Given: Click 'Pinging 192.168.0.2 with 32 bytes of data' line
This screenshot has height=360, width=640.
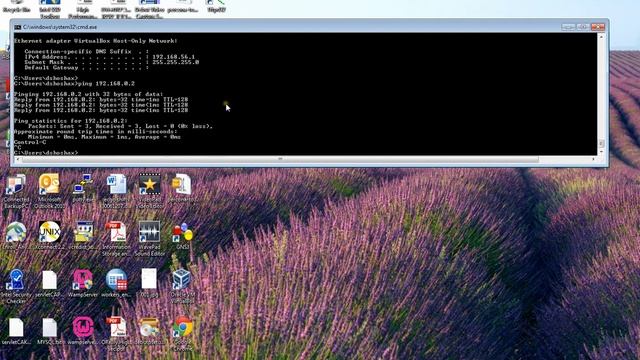Looking at the screenshot, I should 89,94.
